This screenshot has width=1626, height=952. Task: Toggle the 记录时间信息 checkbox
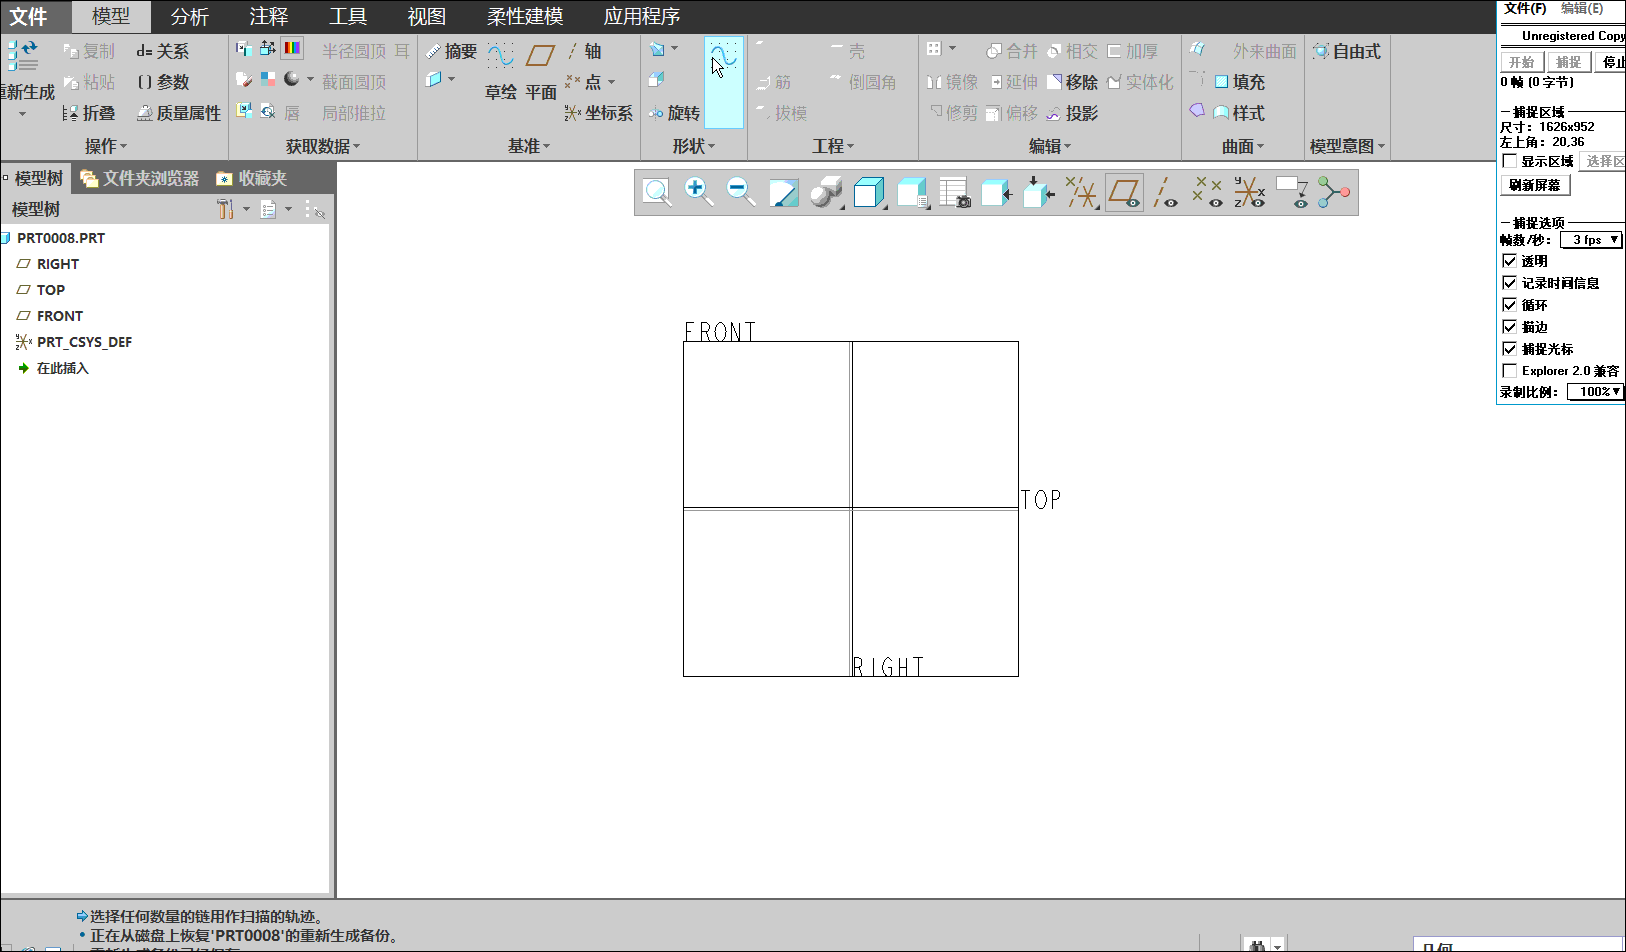pyautogui.click(x=1510, y=283)
